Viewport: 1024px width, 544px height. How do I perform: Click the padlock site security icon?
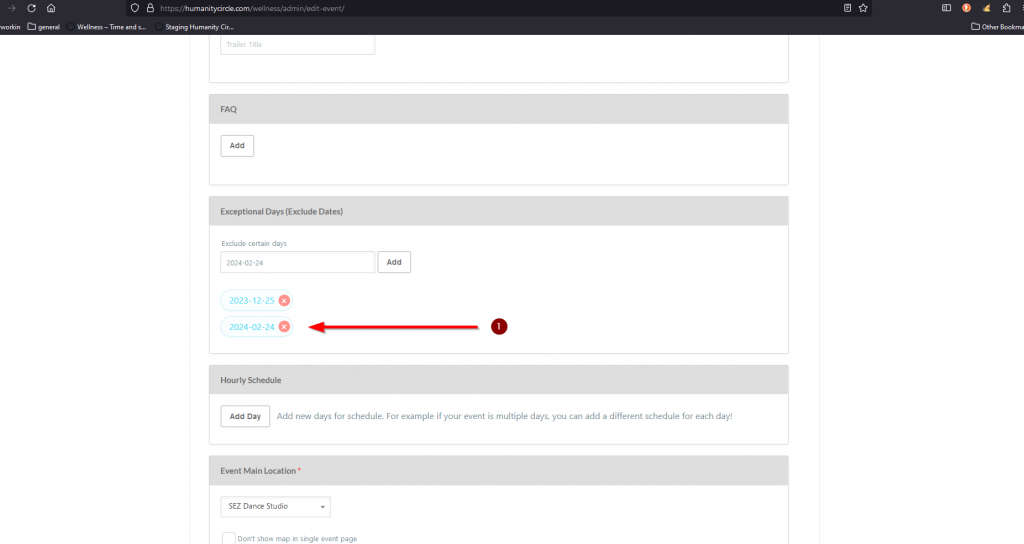(148, 8)
